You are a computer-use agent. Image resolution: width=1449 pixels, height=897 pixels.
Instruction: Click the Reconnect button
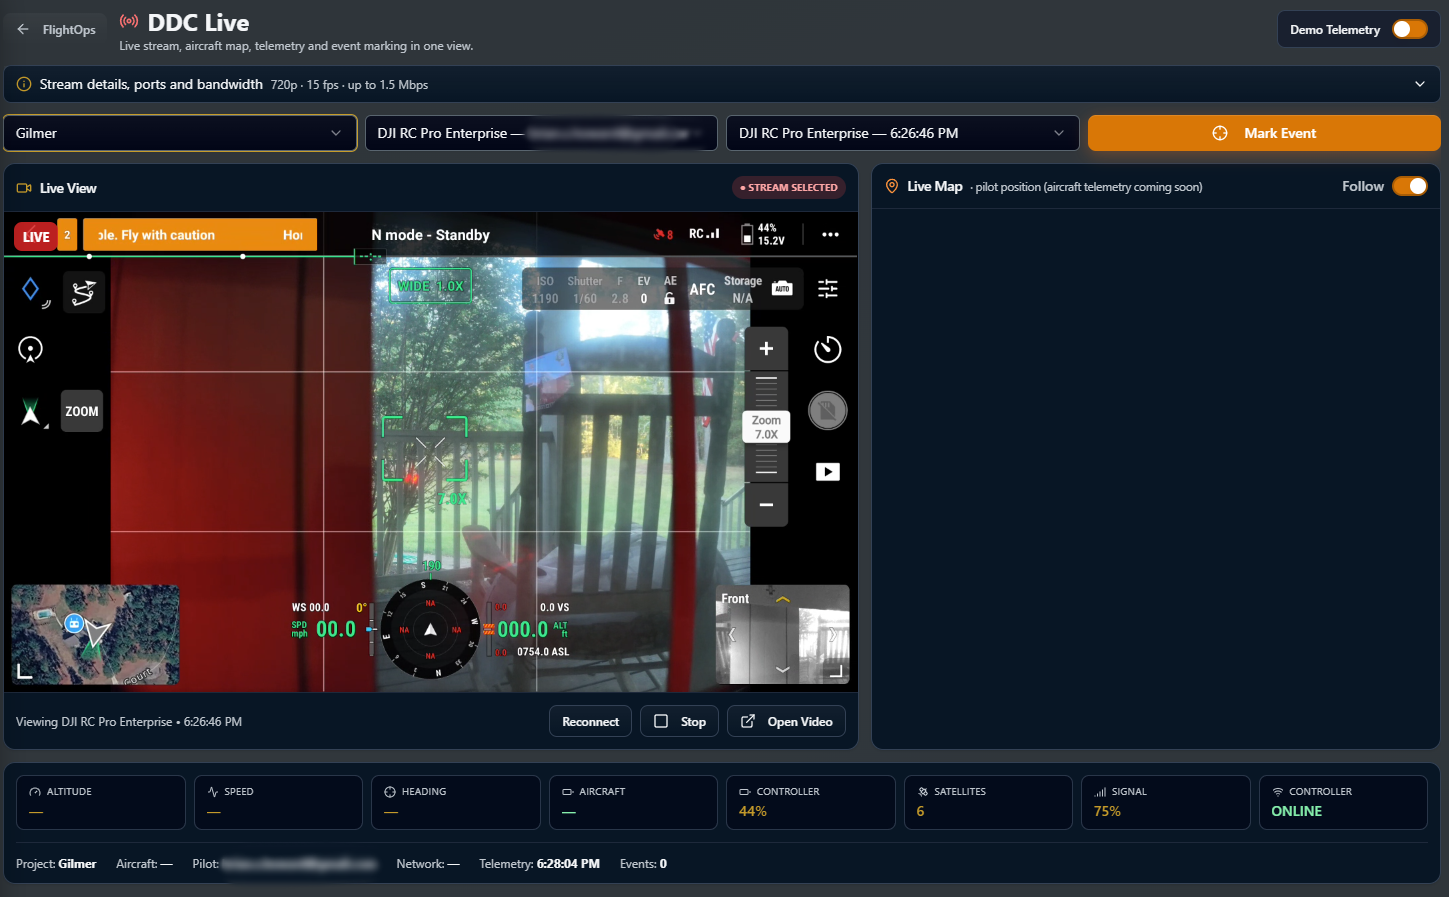[x=590, y=721]
